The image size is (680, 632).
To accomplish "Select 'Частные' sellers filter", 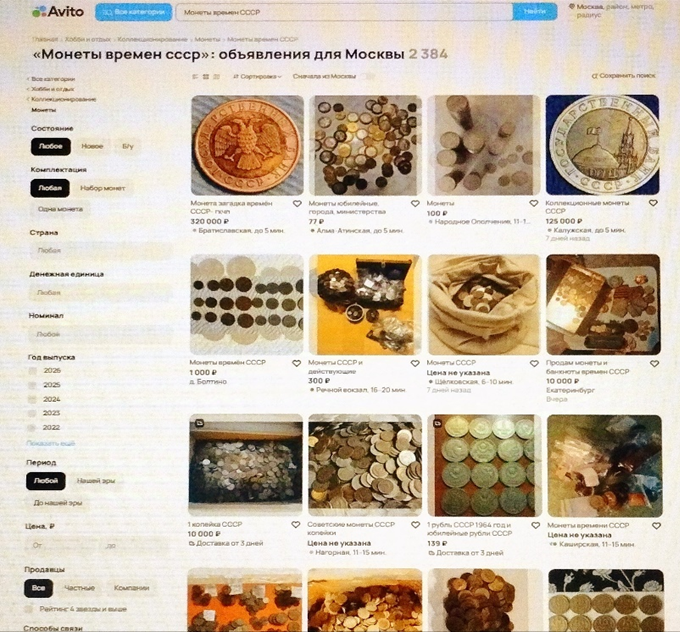I will [79, 588].
